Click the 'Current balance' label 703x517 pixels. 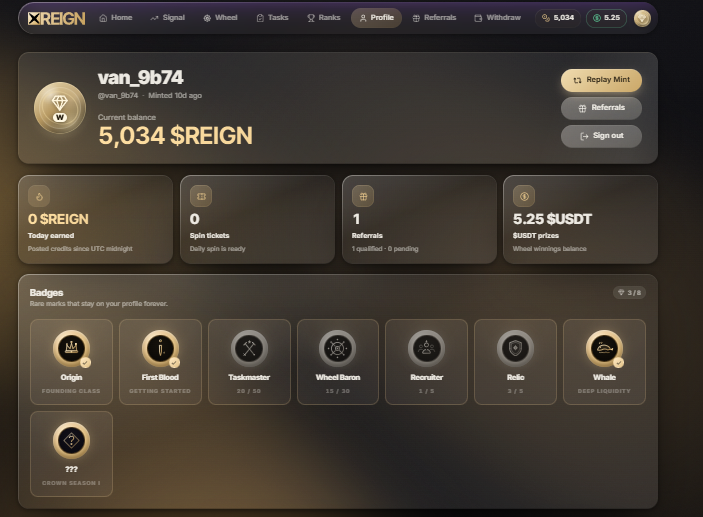pos(127,117)
